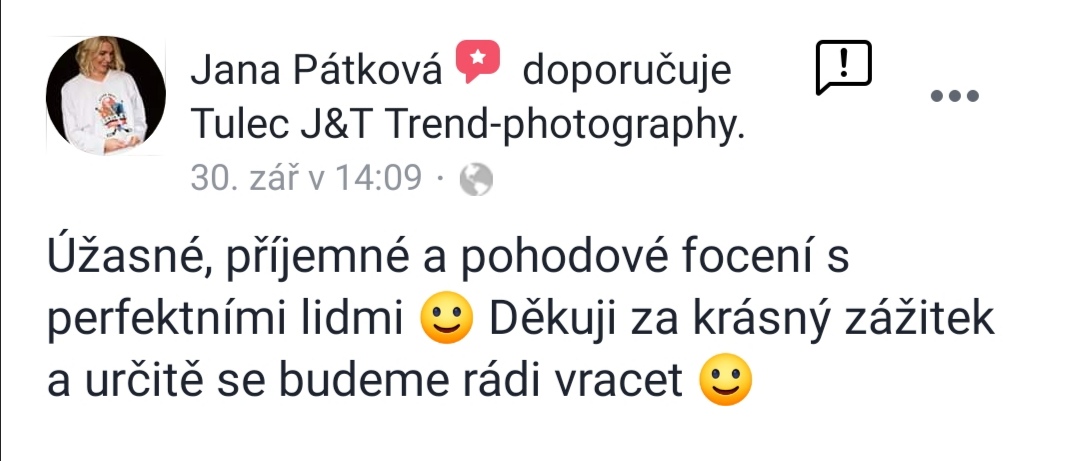
Task: Click the word 'doporučuje' in the header
Action: [627, 72]
